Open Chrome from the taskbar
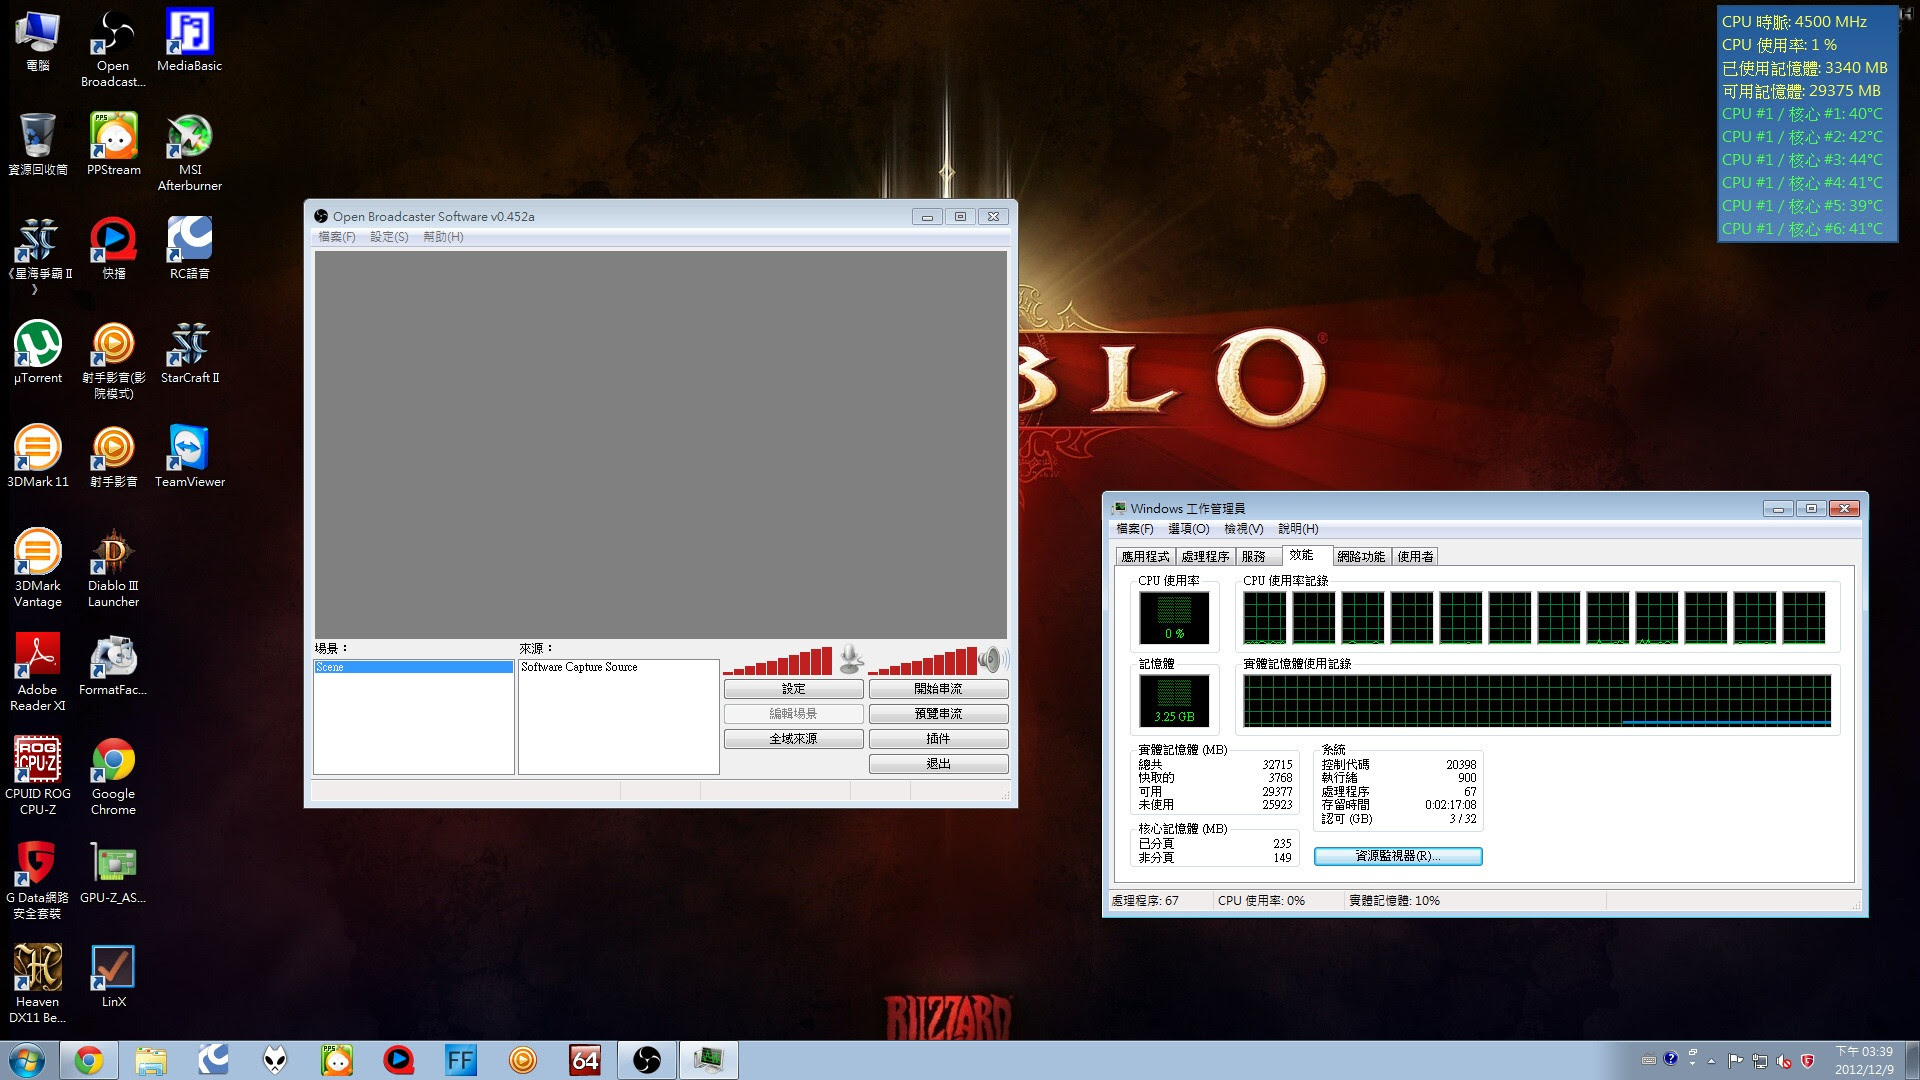Image resolution: width=1920 pixels, height=1080 pixels. click(x=89, y=1060)
